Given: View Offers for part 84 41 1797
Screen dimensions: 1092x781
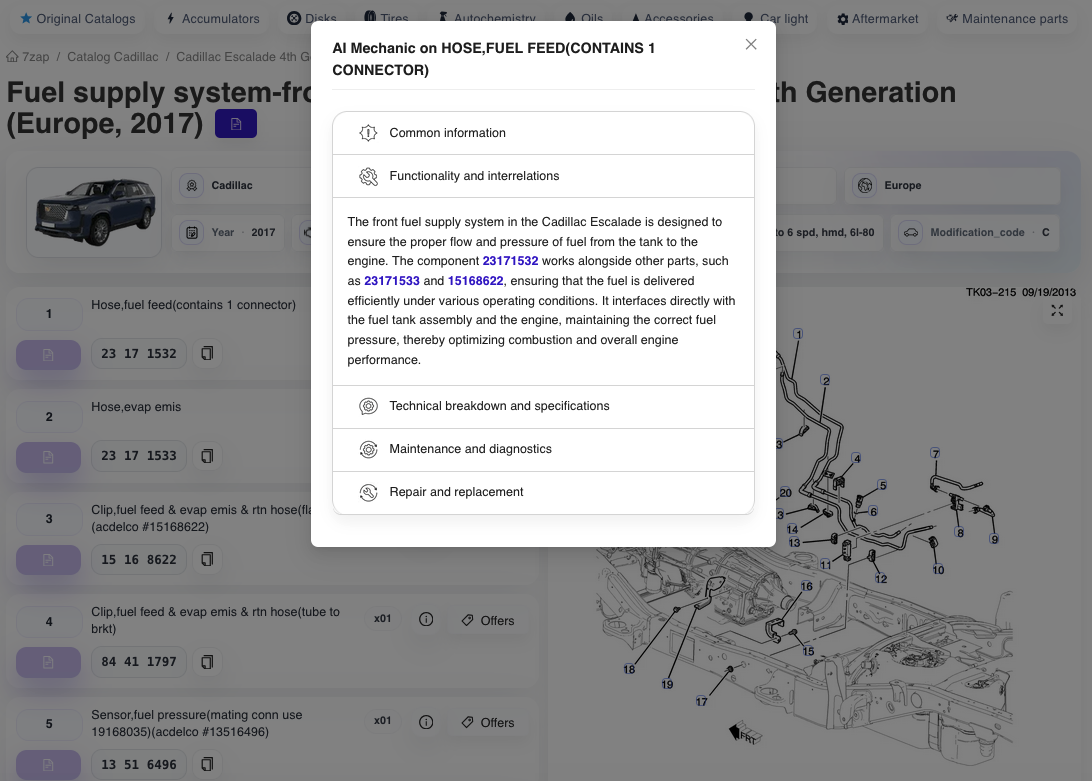Looking at the screenshot, I should [488, 620].
